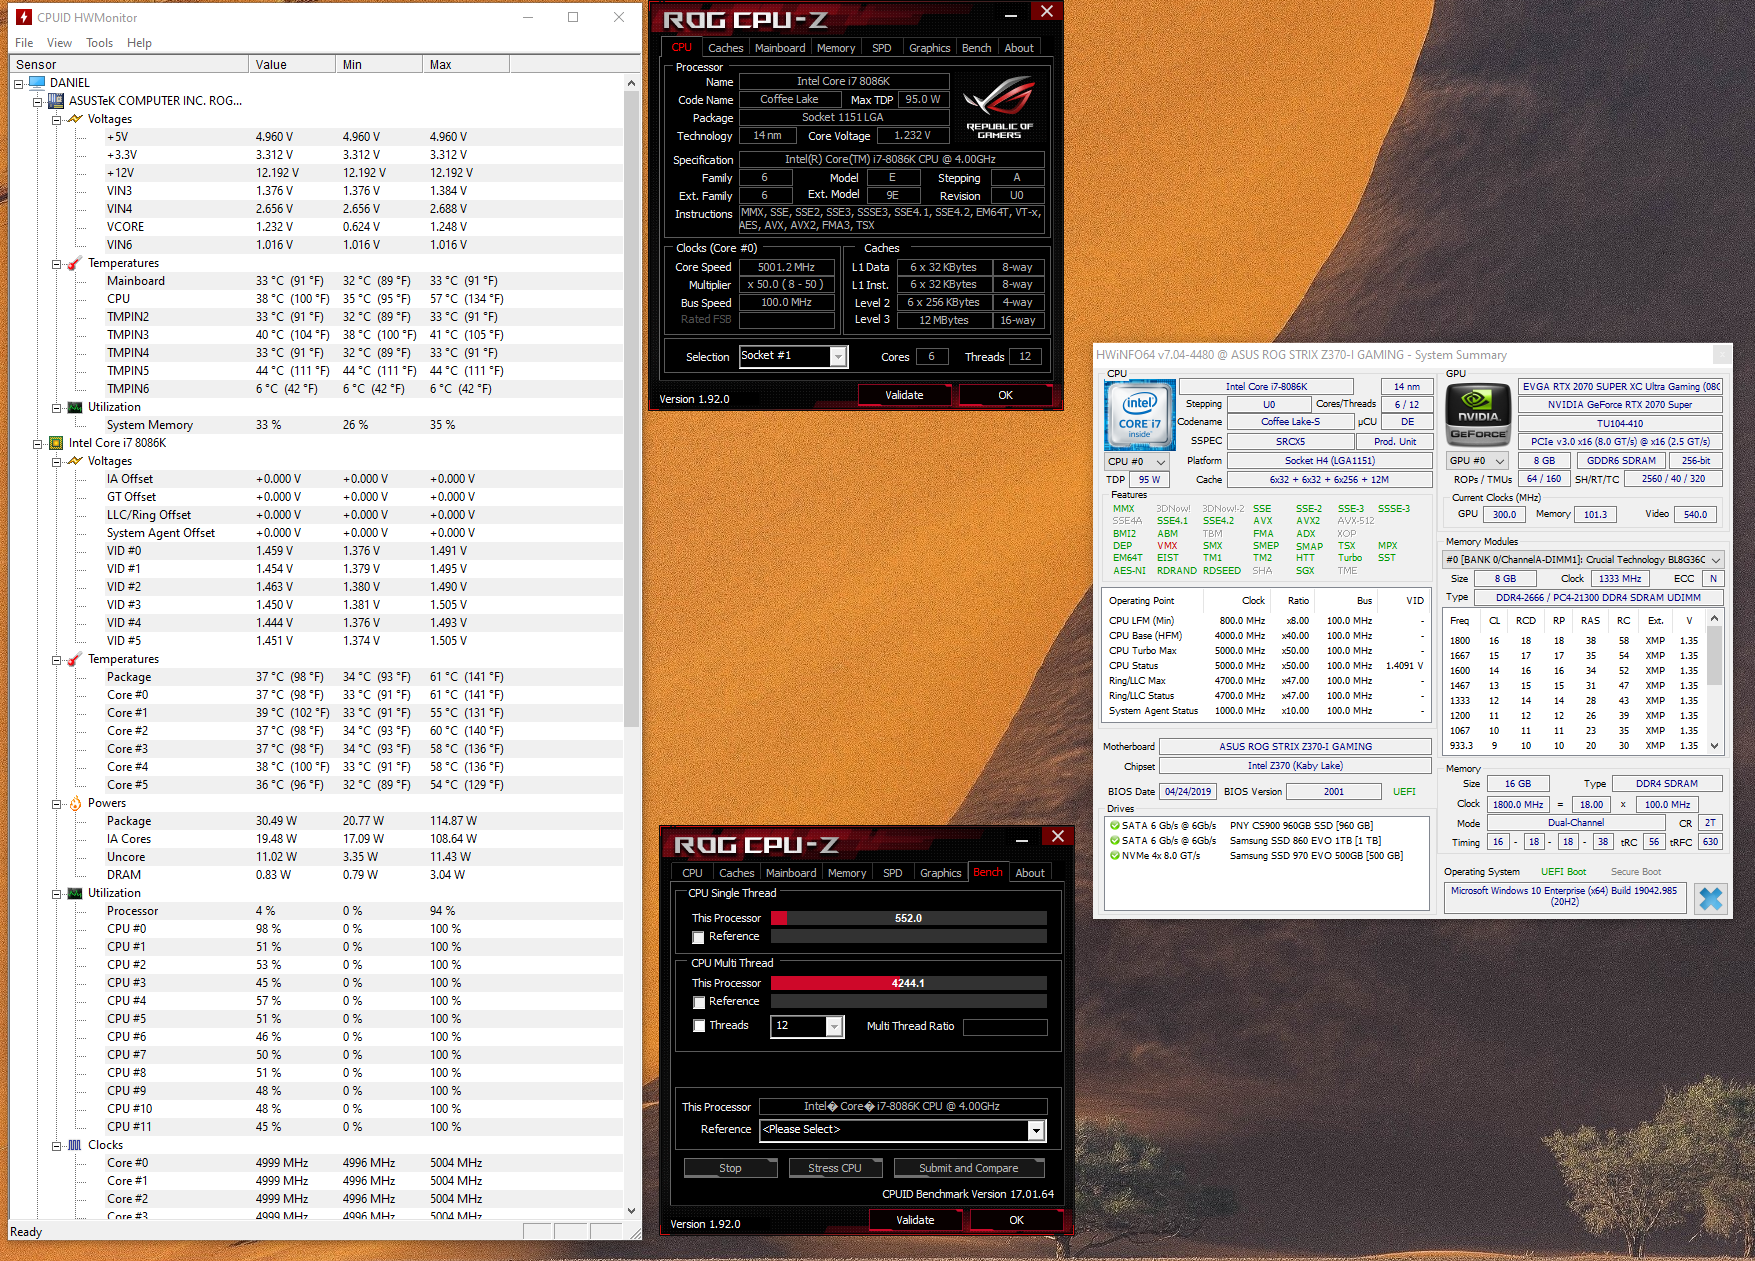Click the Voltages icon above IA Offset
1755x1261 pixels.
click(x=75, y=461)
